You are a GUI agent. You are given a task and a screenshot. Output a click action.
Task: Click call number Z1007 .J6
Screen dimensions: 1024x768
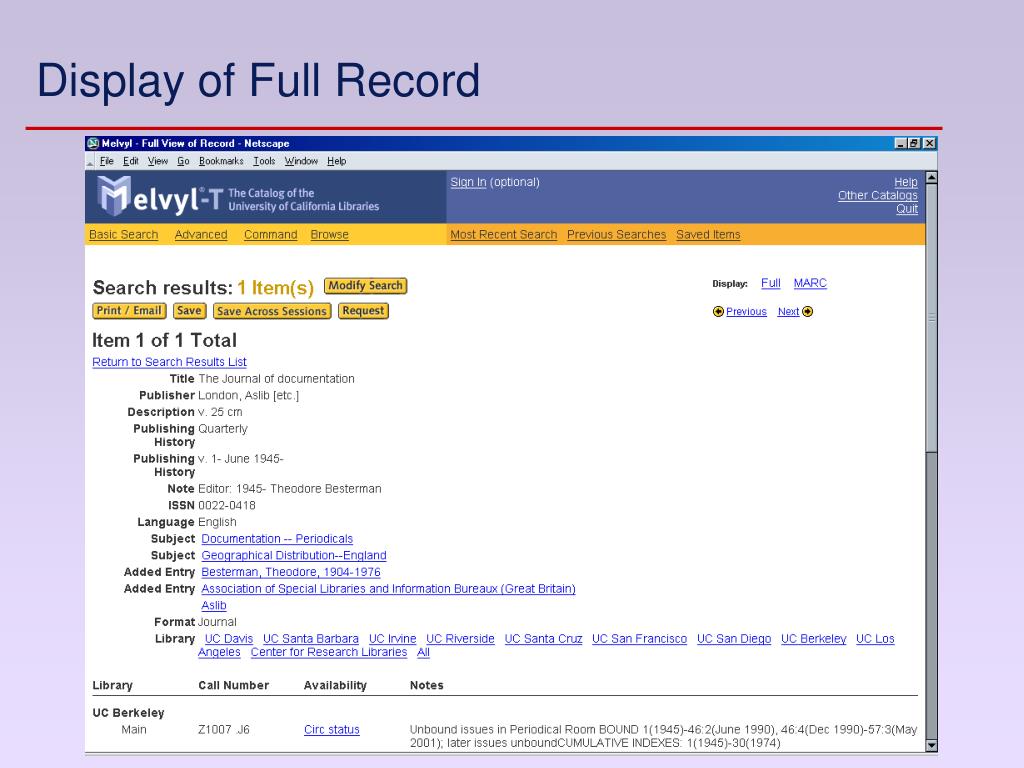(x=224, y=729)
